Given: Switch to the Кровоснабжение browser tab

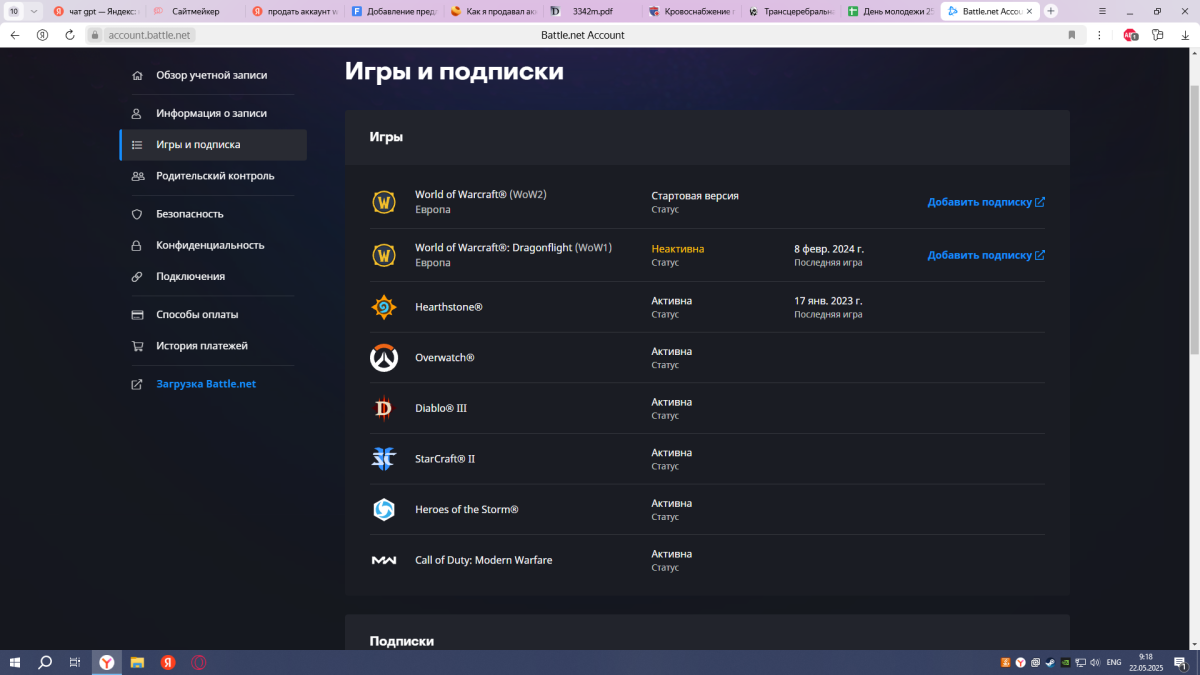Looking at the screenshot, I should coord(691,11).
